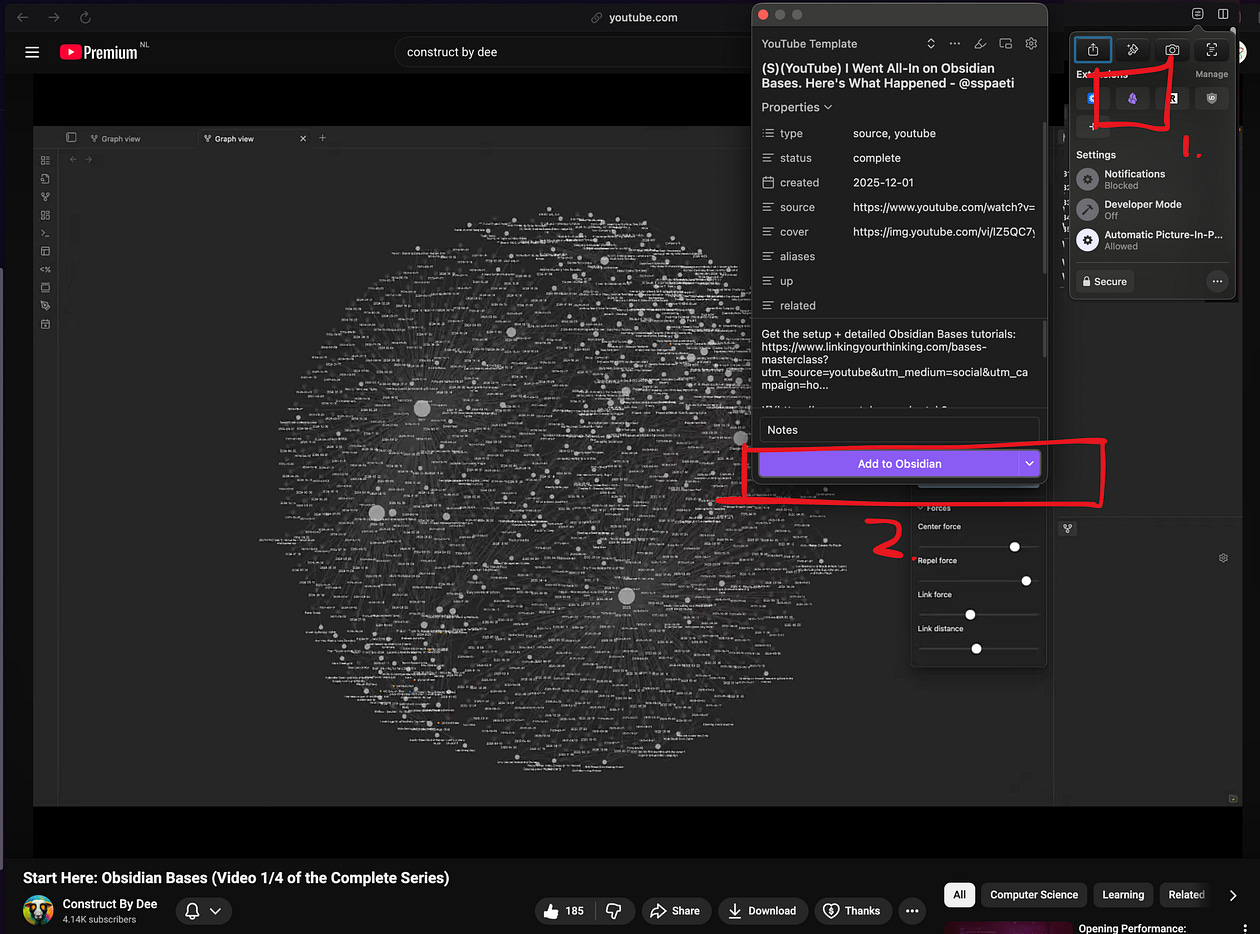Close the active Graph view tab
The image size is (1260, 934).
pos(303,139)
